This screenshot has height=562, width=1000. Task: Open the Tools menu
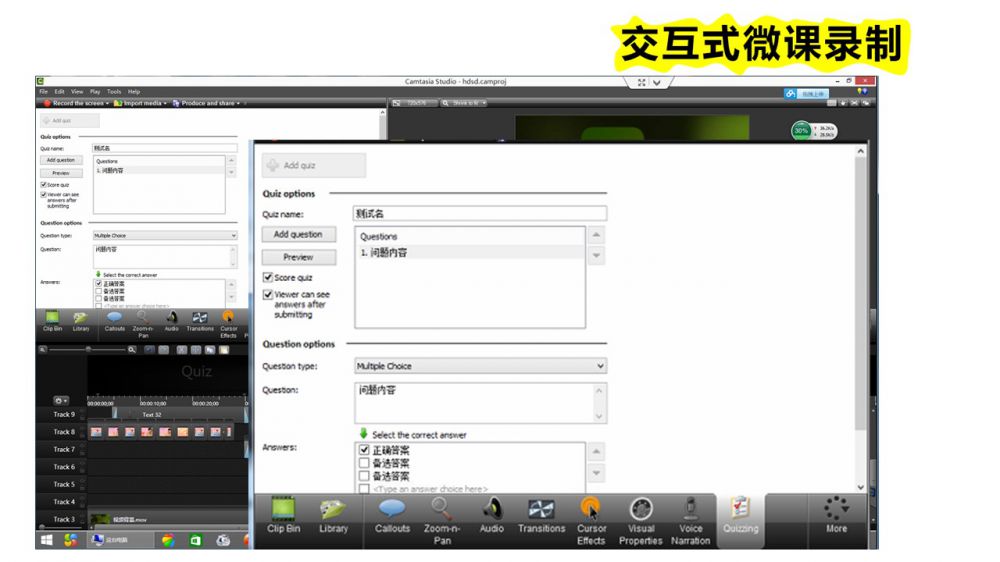114,91
